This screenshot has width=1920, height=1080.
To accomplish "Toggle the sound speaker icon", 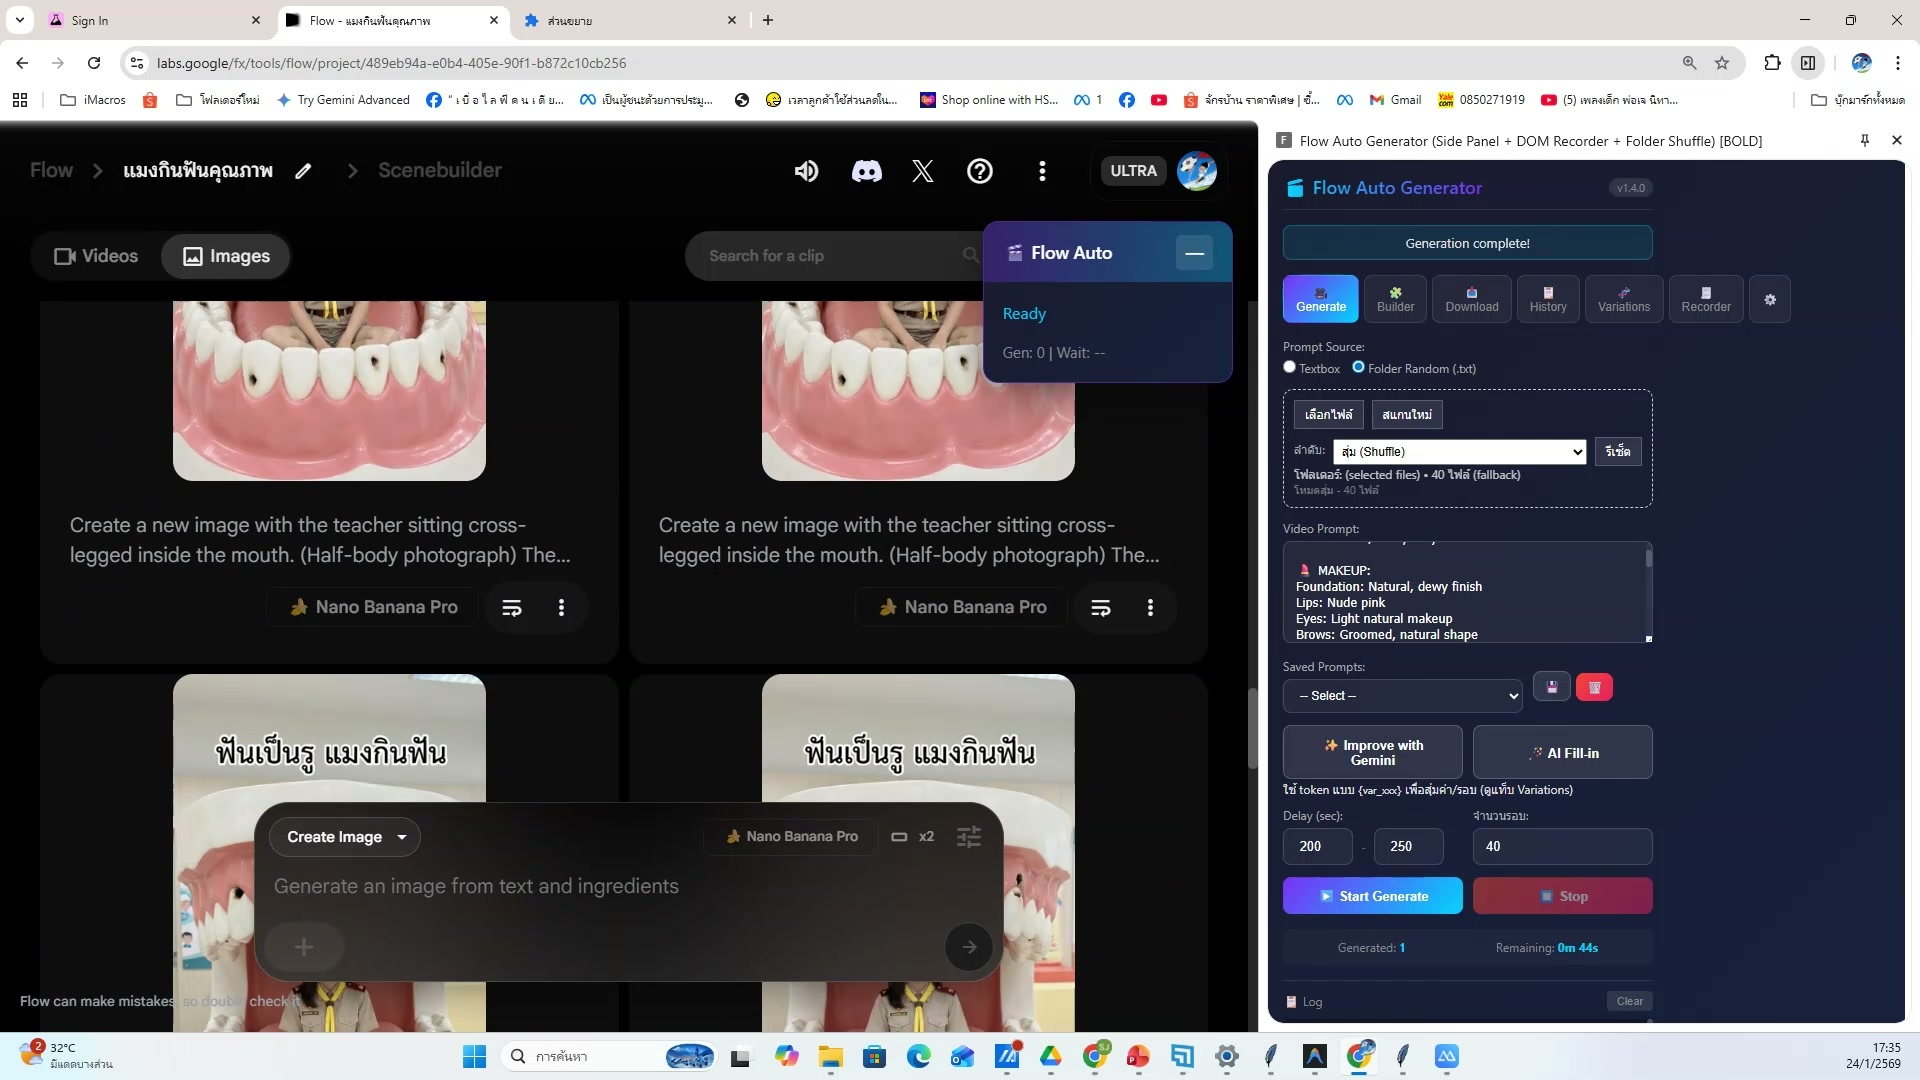I will click(806, 171).
